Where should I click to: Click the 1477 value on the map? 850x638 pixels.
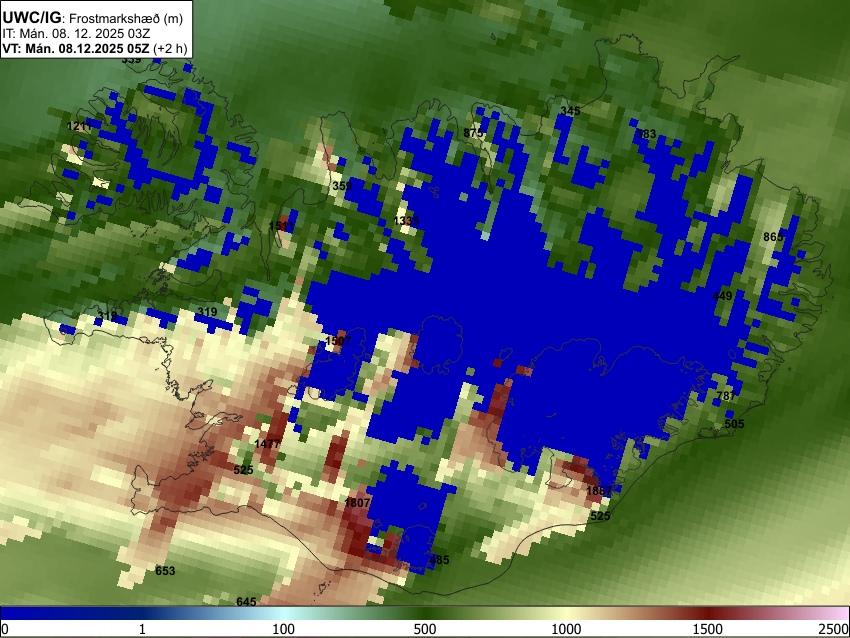click(x=267, y=444)
